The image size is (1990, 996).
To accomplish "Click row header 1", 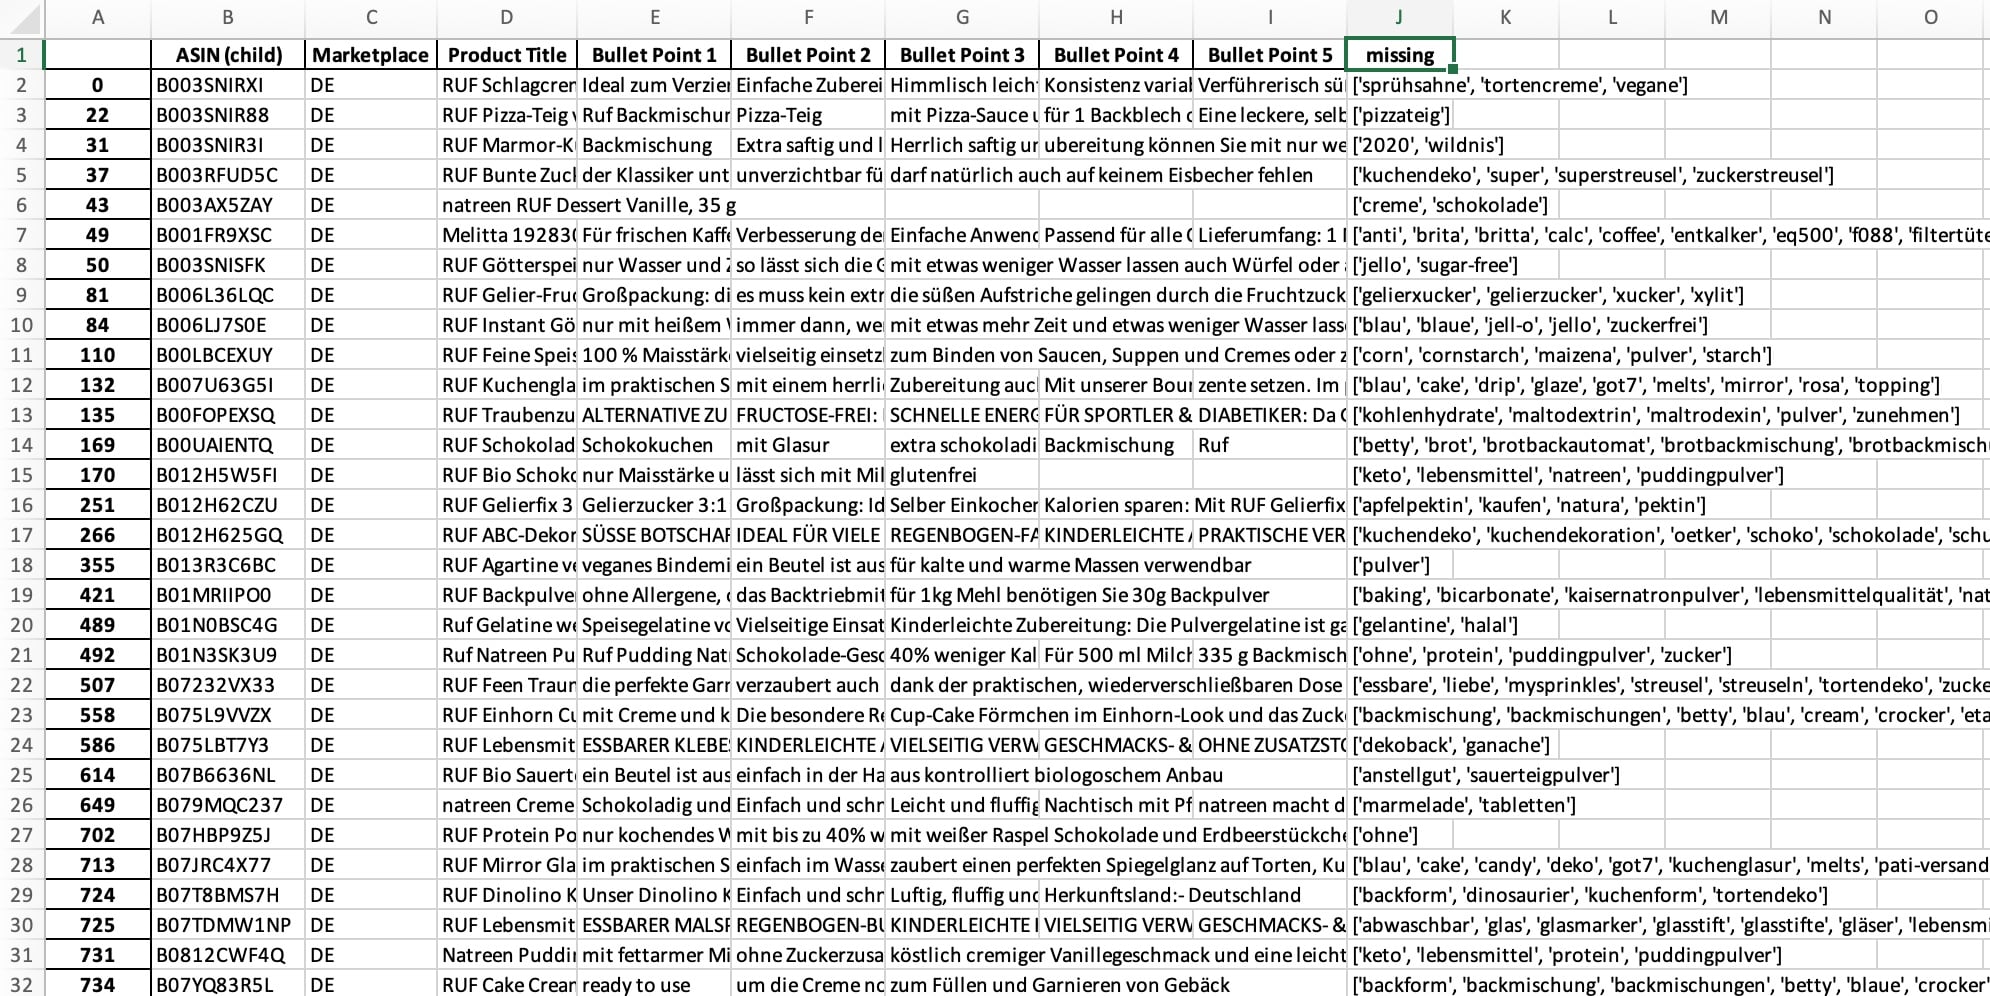I will 21,55.
